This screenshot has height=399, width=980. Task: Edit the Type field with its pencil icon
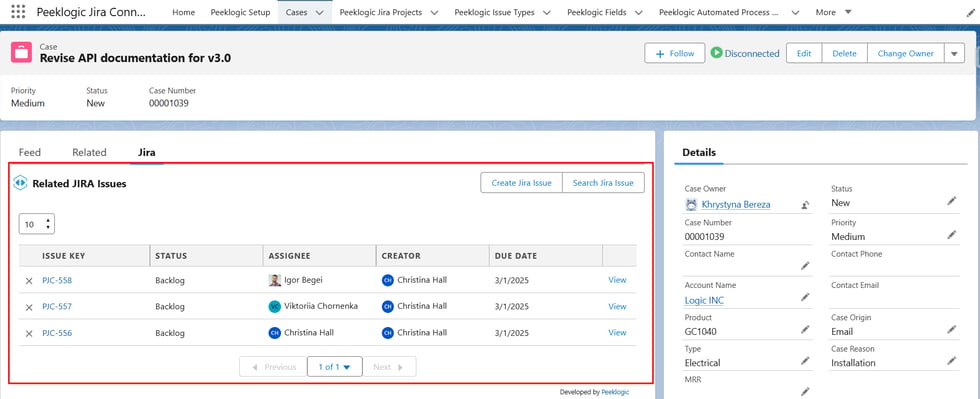(x=805, y=360)
